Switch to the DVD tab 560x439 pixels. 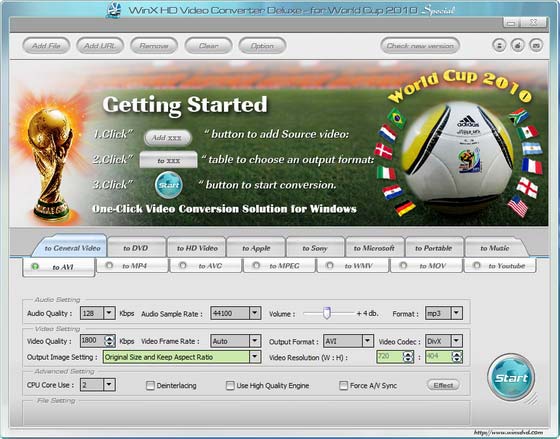(x=136, y=248)
